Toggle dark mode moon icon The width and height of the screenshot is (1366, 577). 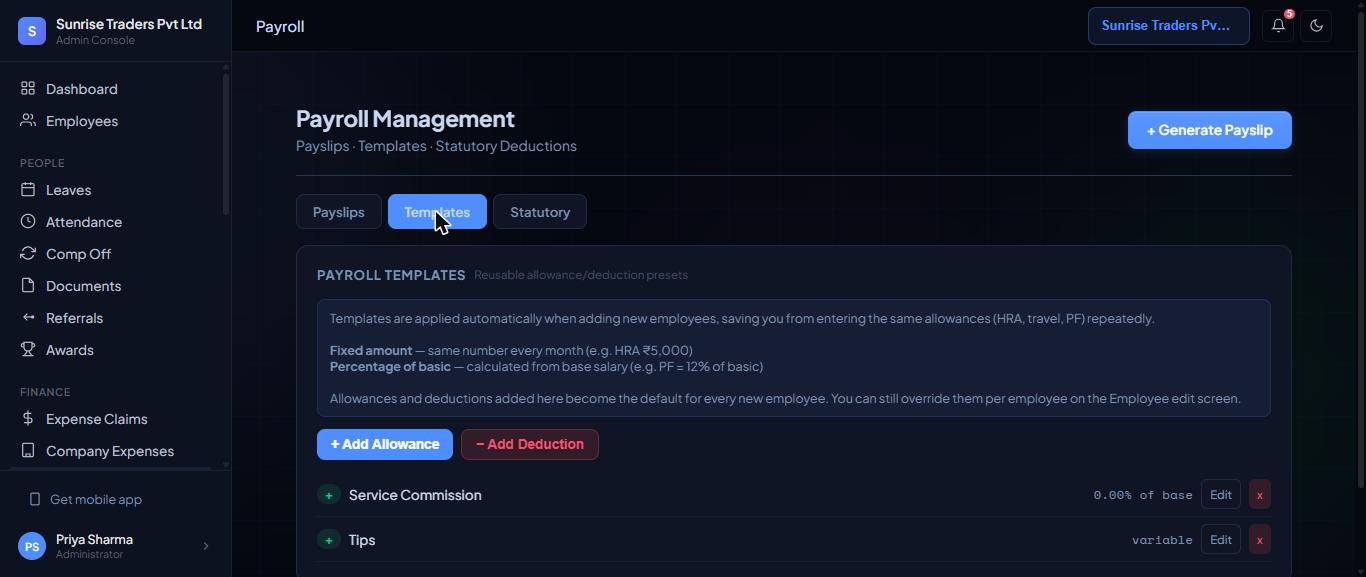1316,26
